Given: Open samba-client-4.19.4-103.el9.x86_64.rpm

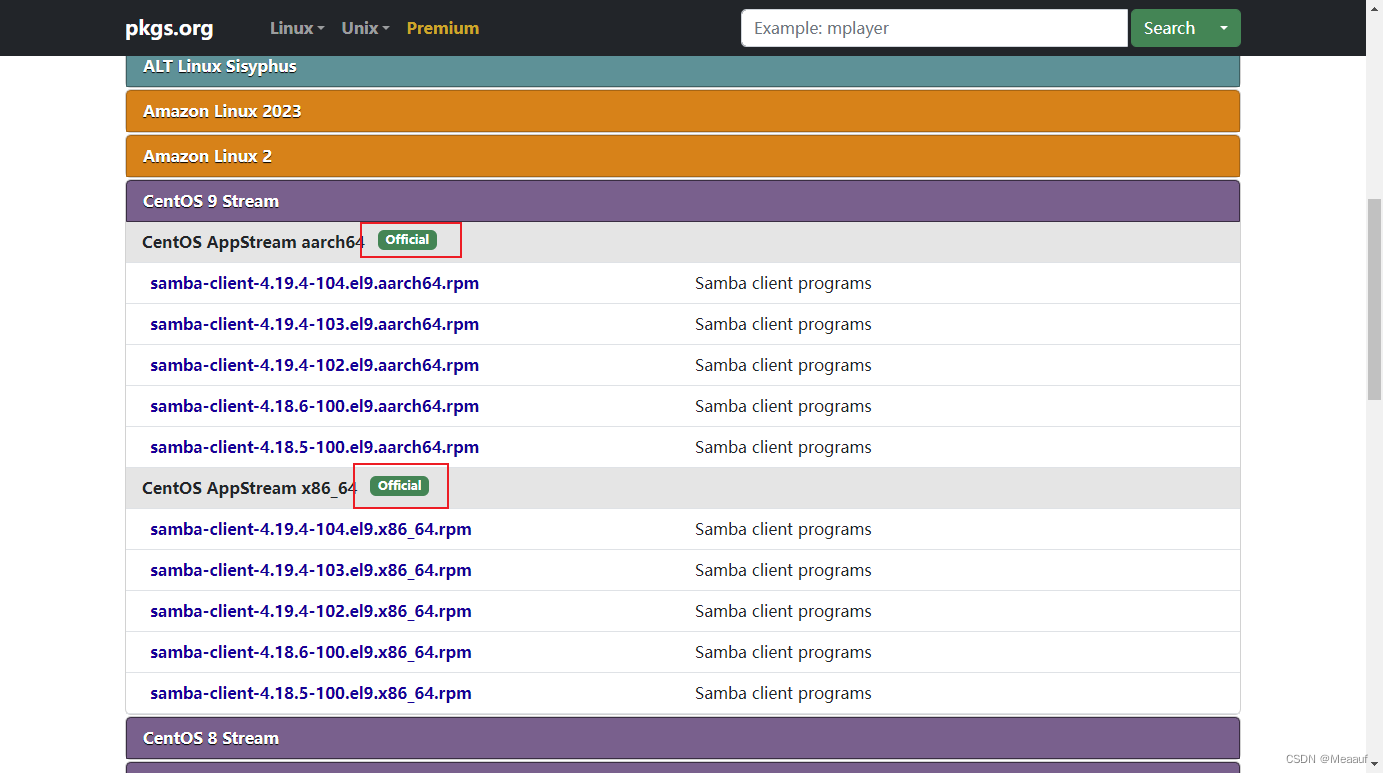Looking at the screenshot, I should [311, 570].
